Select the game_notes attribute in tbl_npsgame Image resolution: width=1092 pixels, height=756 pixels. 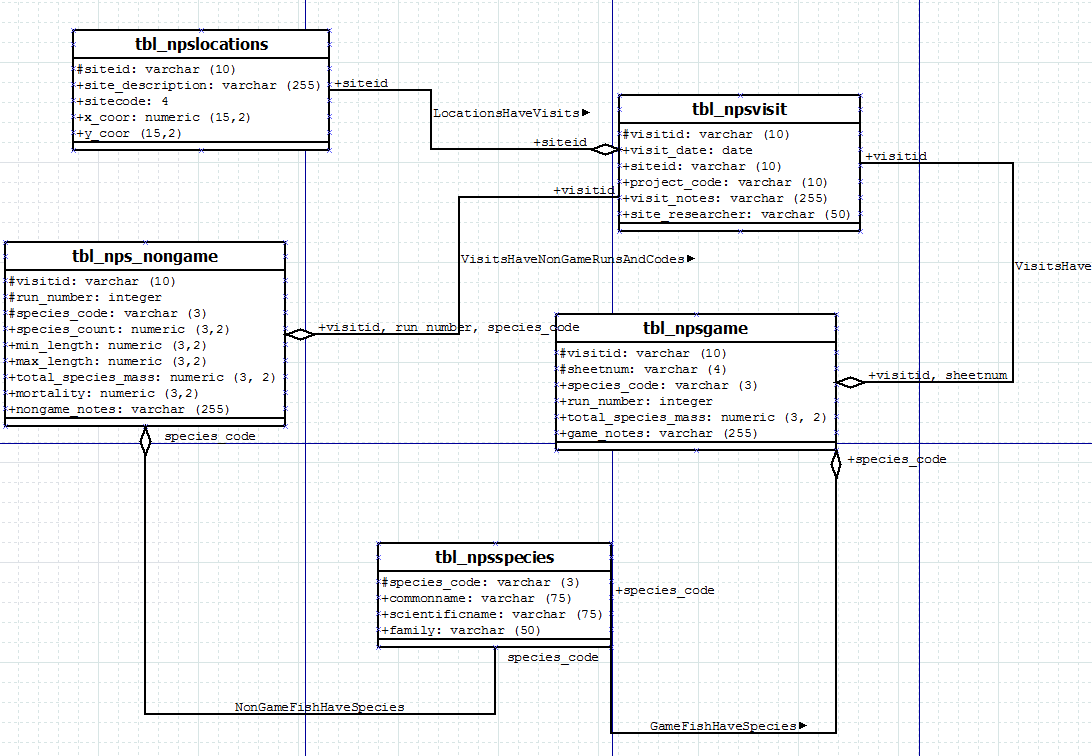[658, 433]
